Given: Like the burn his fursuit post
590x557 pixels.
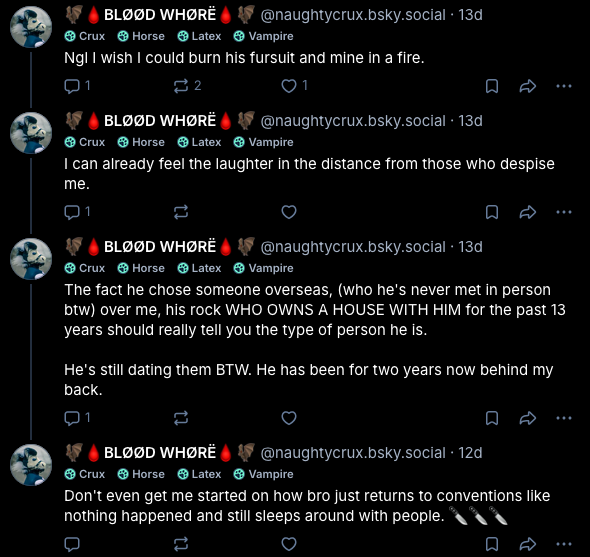Looking at the screenshot, I should pyautogui.click(x=295, y=86).
